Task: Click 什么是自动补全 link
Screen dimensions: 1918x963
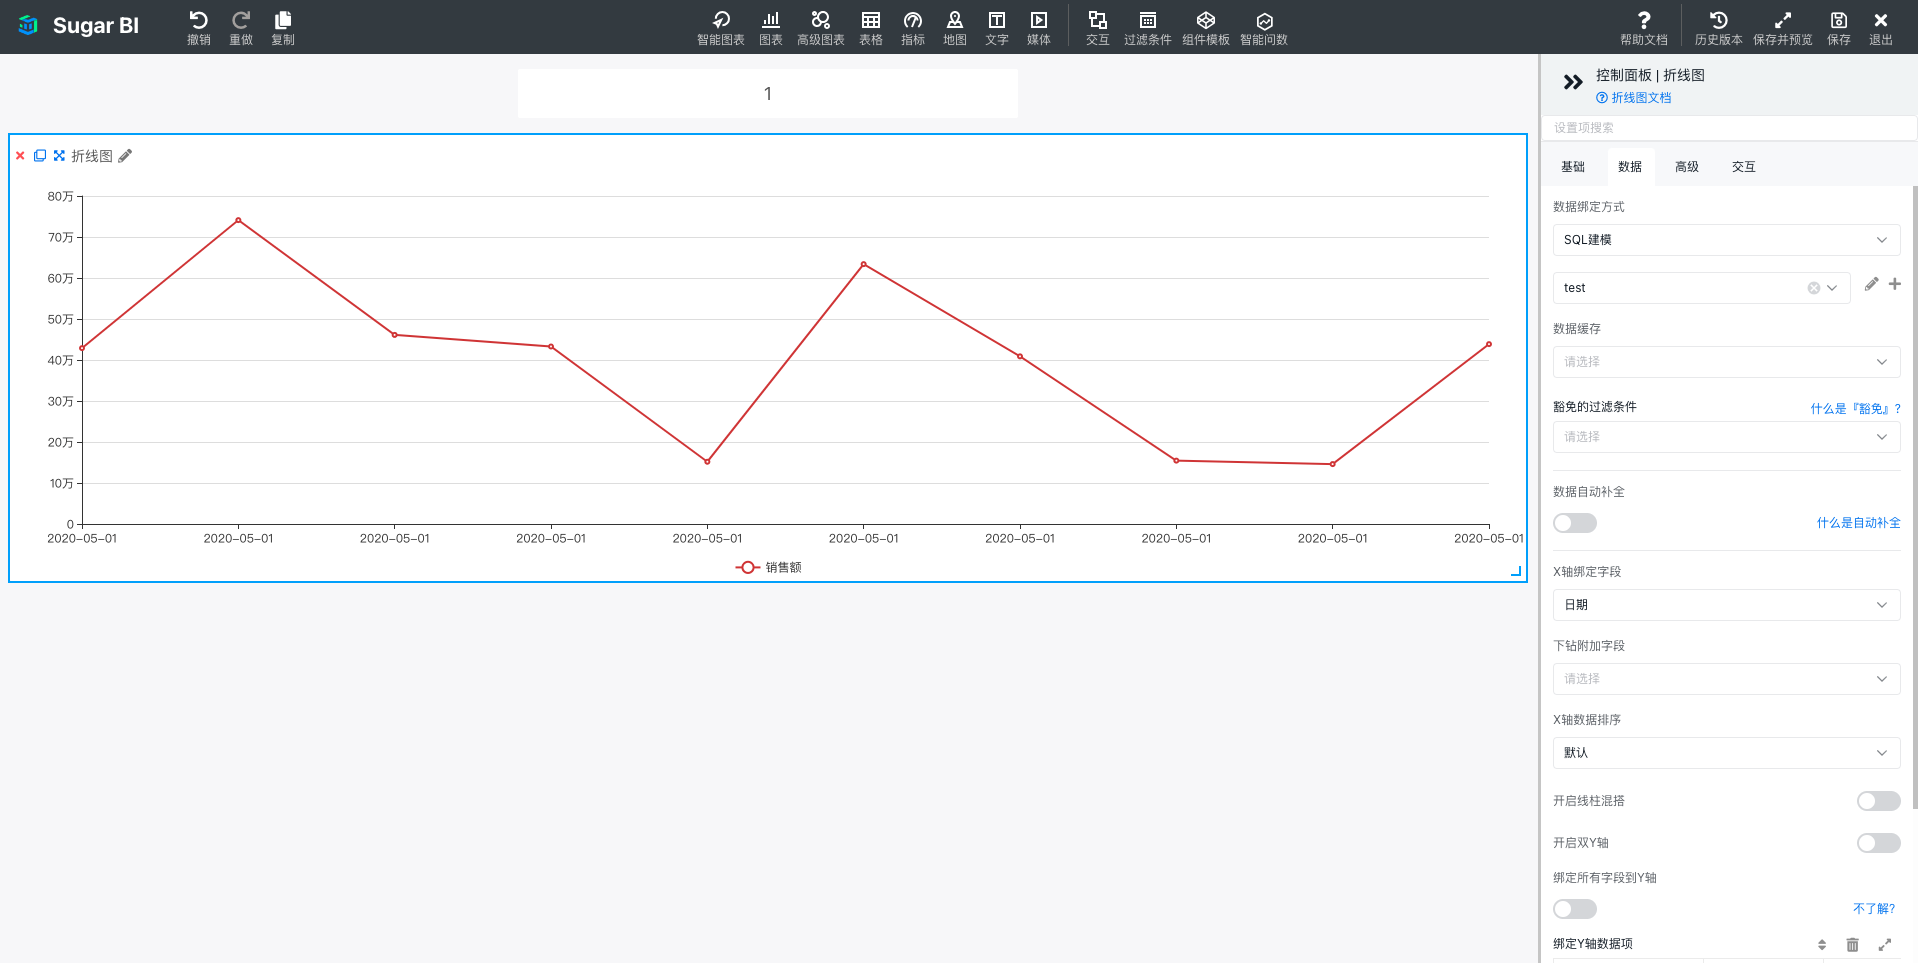Action: (x=1858, y=523)
